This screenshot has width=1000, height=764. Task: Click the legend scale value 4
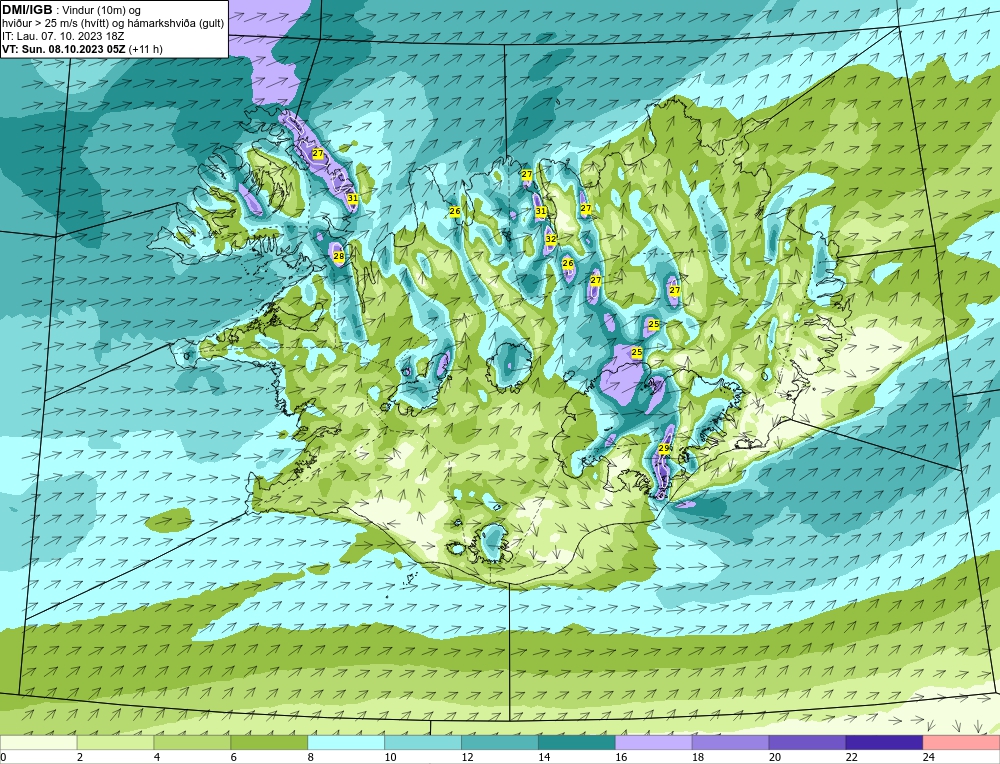(x=157, y=757)
